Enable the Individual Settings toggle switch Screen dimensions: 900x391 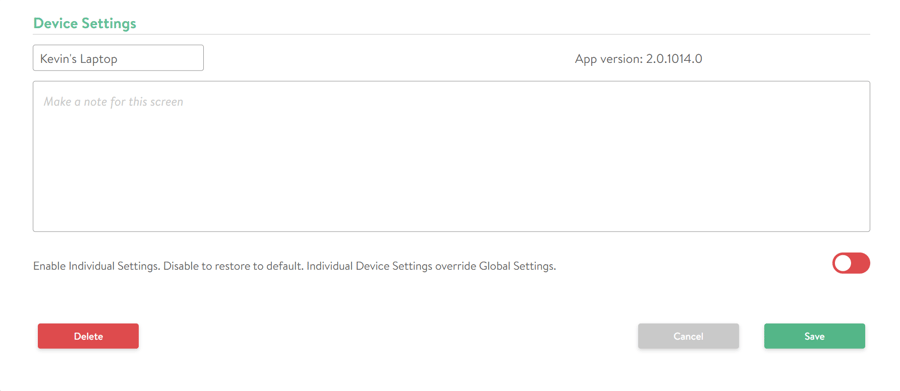click(851, 264)
